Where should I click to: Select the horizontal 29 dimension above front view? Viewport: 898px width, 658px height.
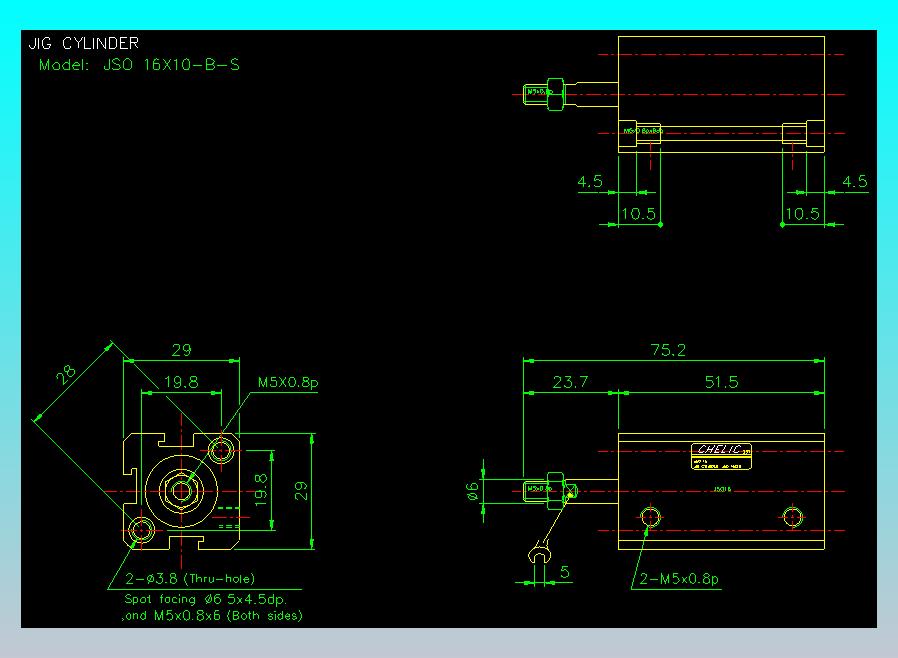click(182, 350)
